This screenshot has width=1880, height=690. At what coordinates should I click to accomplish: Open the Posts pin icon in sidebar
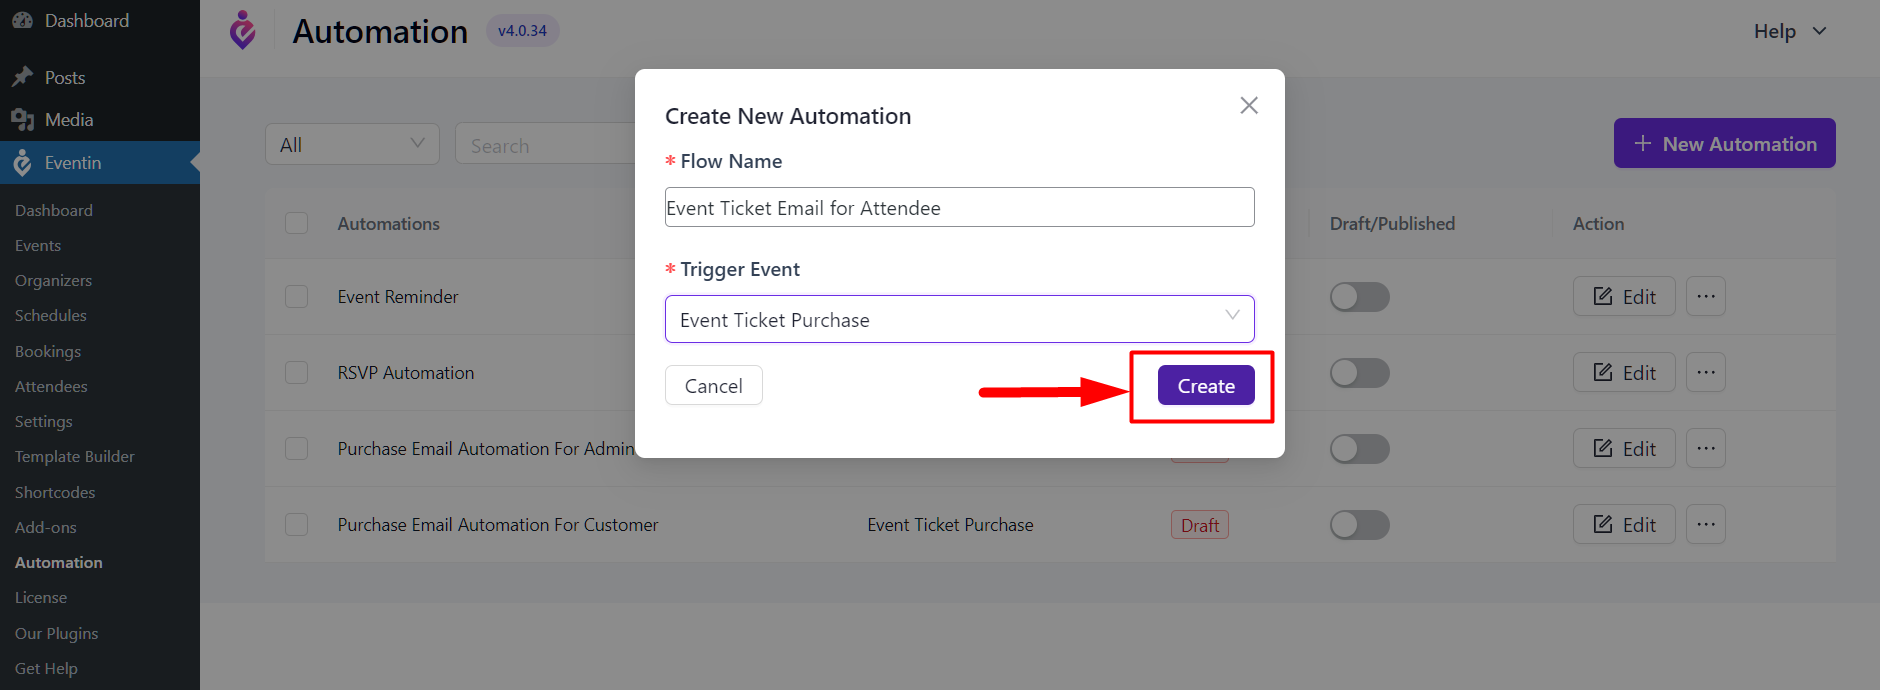(x=22, y=77)
